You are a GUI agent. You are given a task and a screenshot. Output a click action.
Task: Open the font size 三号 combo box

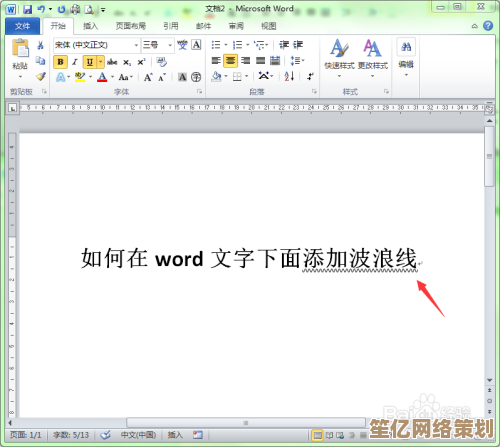point(157,45)
